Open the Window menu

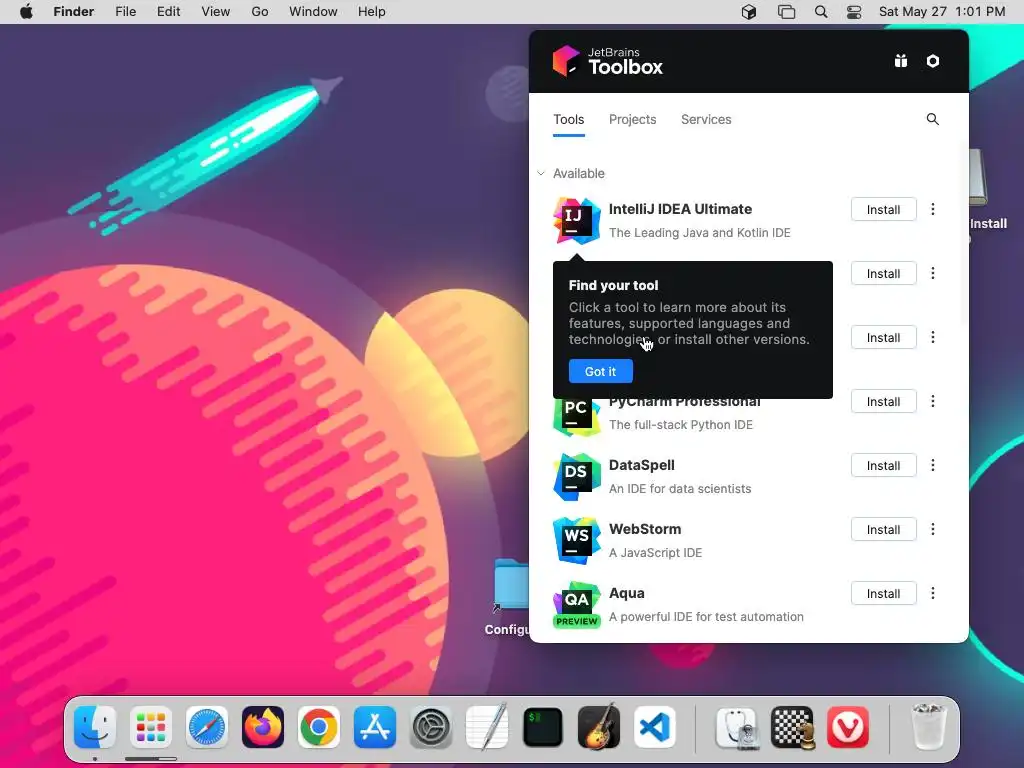(313, 12)
